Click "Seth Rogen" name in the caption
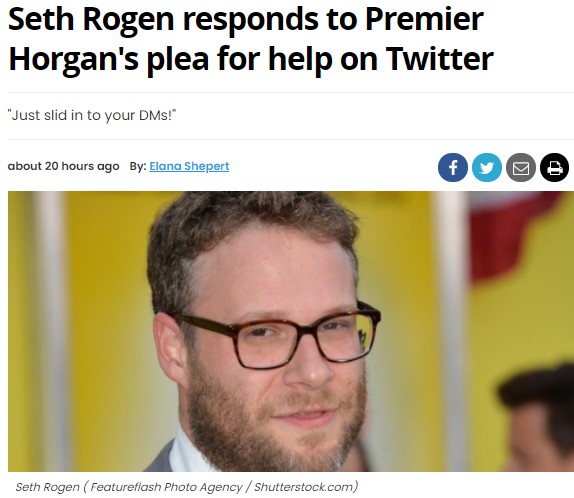 click(47, 487)
